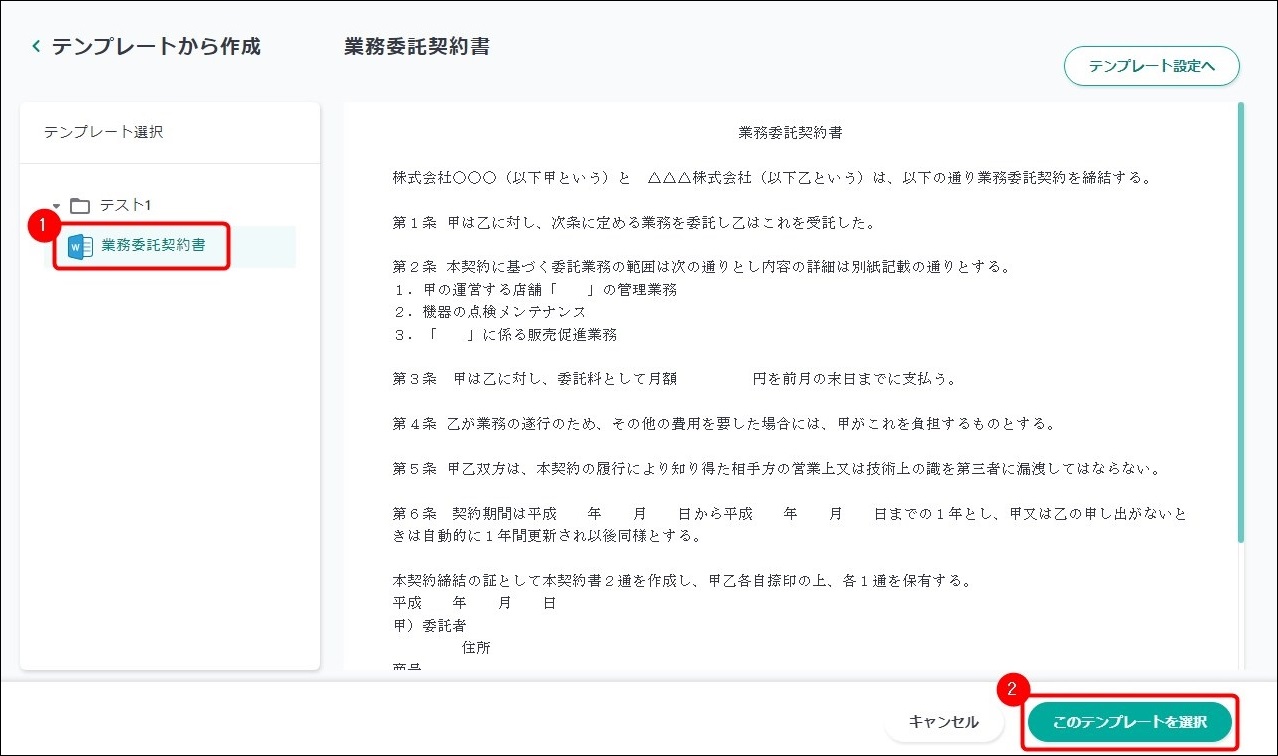This screenshot has height=756, width=1278.
Task: Click the テスト1 folder icon
Action: tap(80, 206)
